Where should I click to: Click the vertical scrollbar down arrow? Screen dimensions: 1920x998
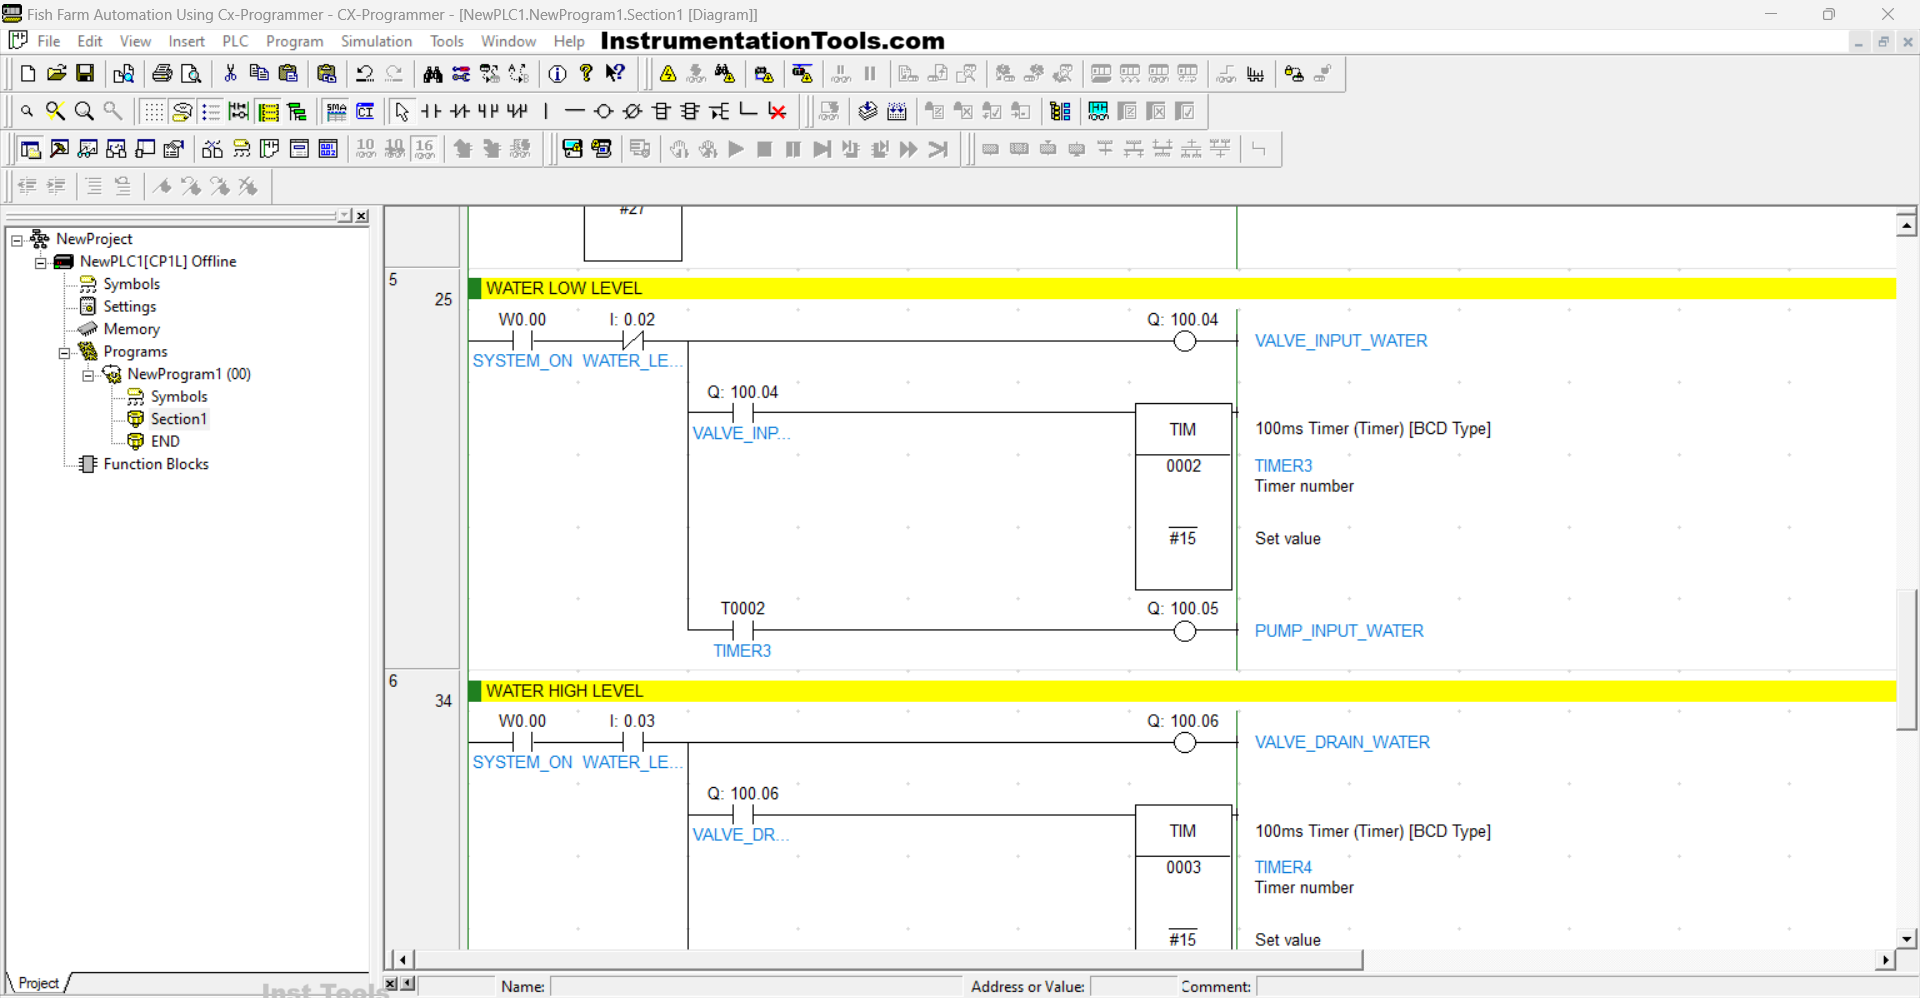1906,939
